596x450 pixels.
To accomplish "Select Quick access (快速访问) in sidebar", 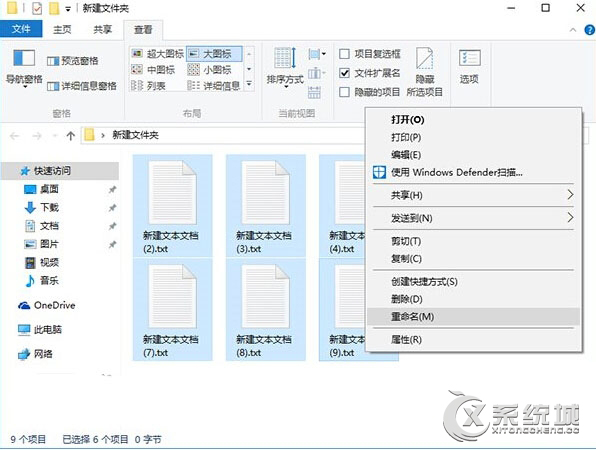I will [x=60, y=171].
